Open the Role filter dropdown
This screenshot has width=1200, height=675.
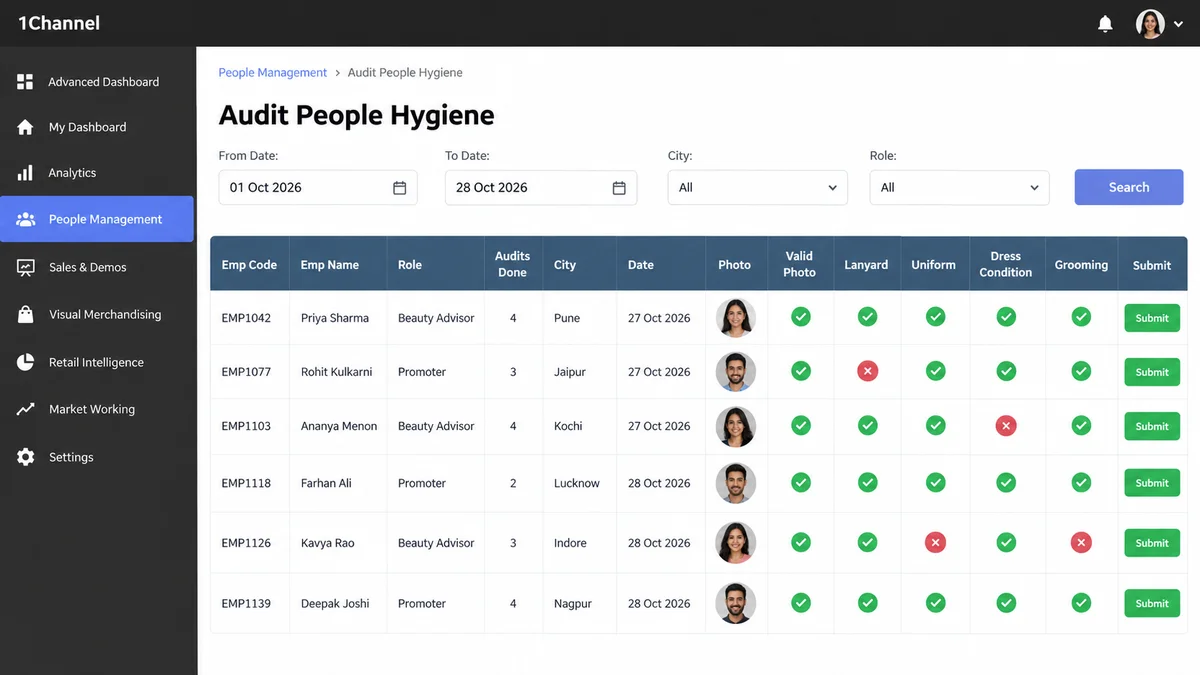click(x=959, y=188)
